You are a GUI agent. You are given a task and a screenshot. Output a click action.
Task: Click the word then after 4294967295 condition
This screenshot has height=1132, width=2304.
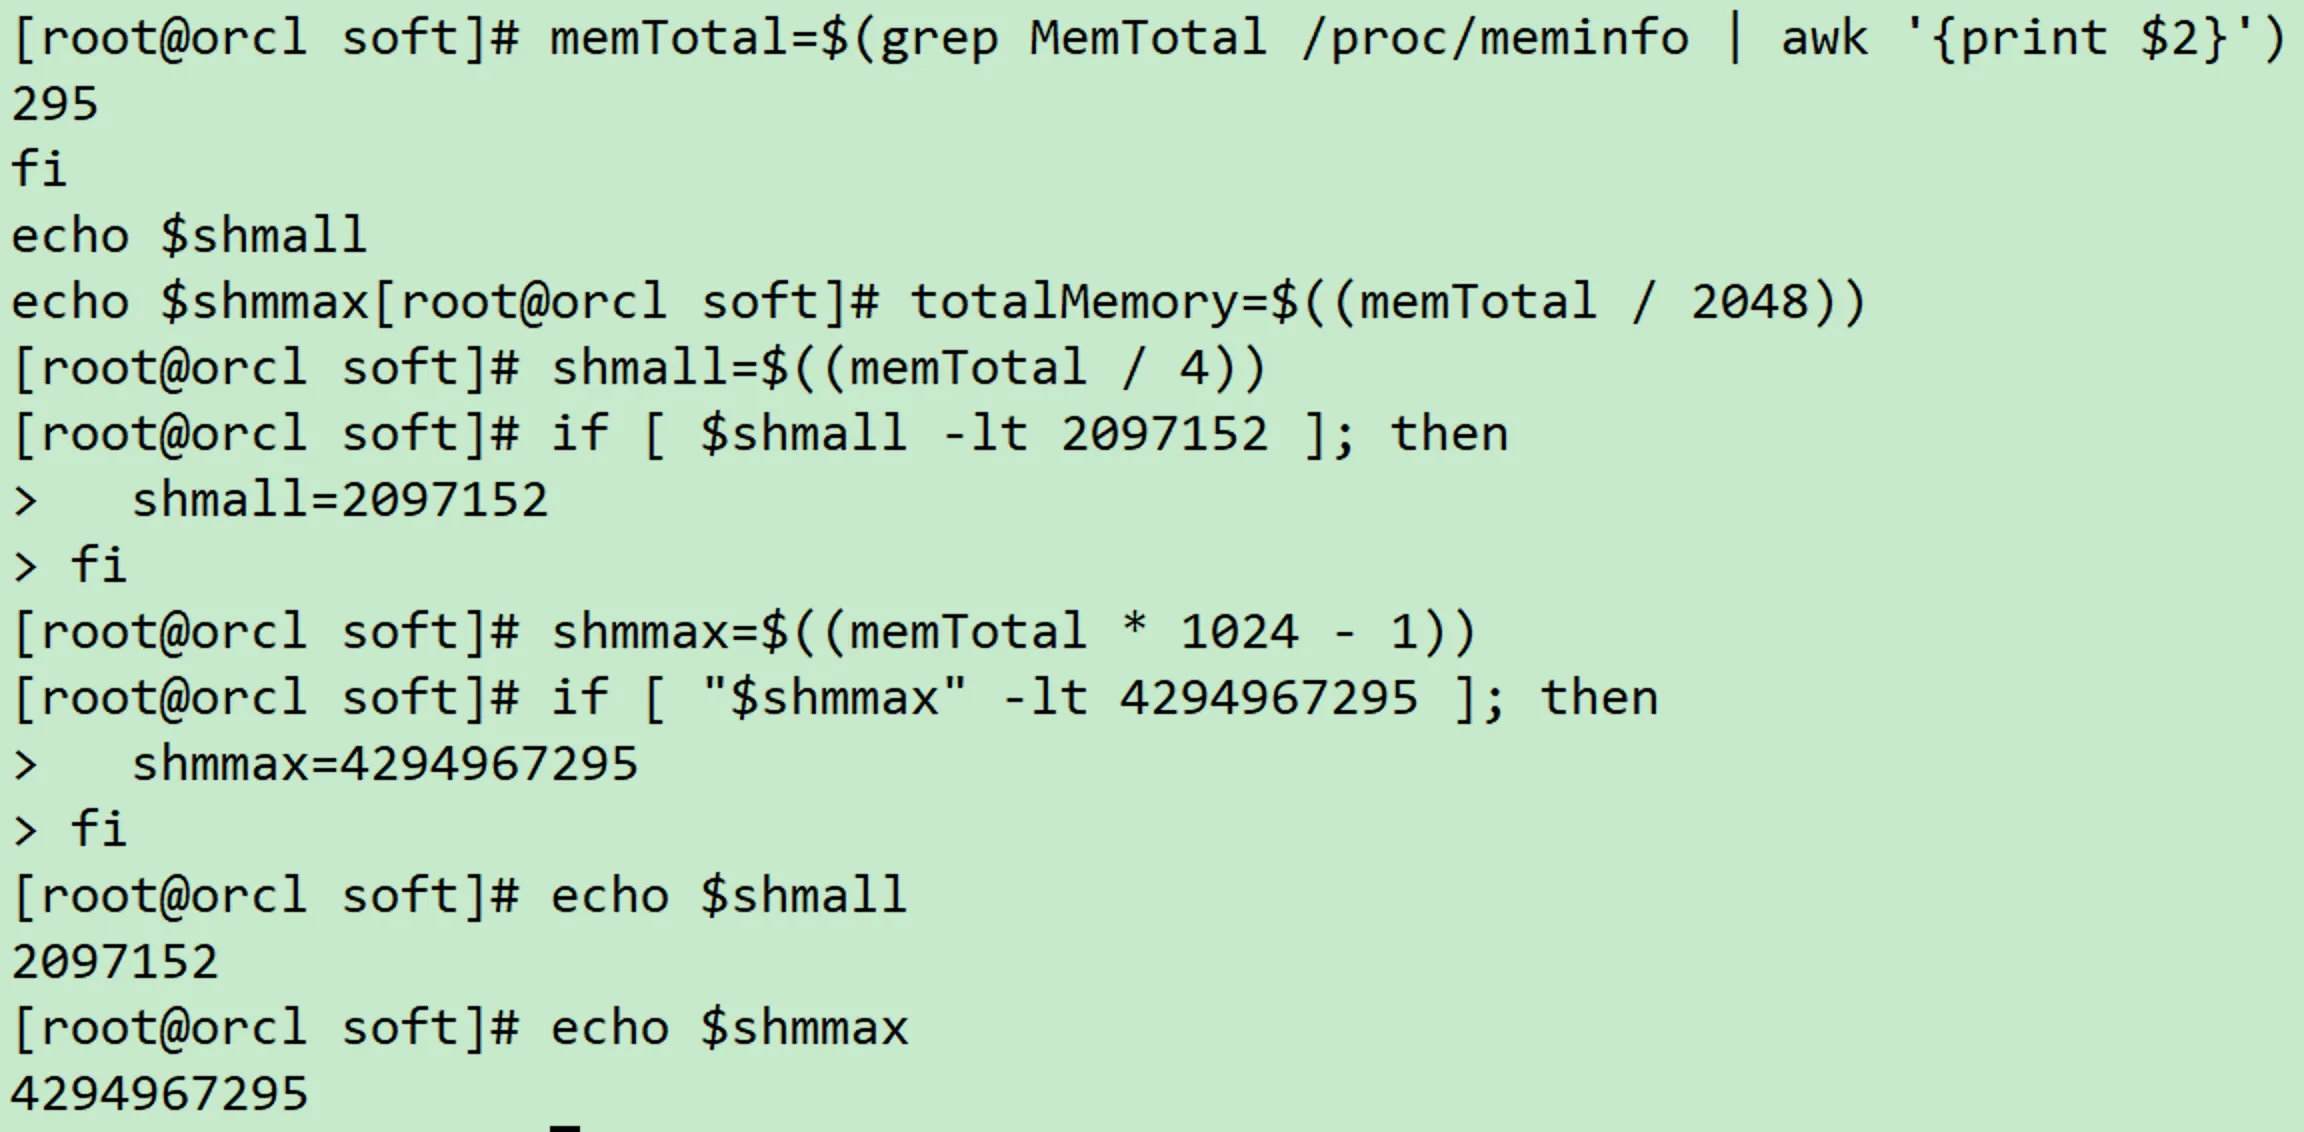[1599, 698]
